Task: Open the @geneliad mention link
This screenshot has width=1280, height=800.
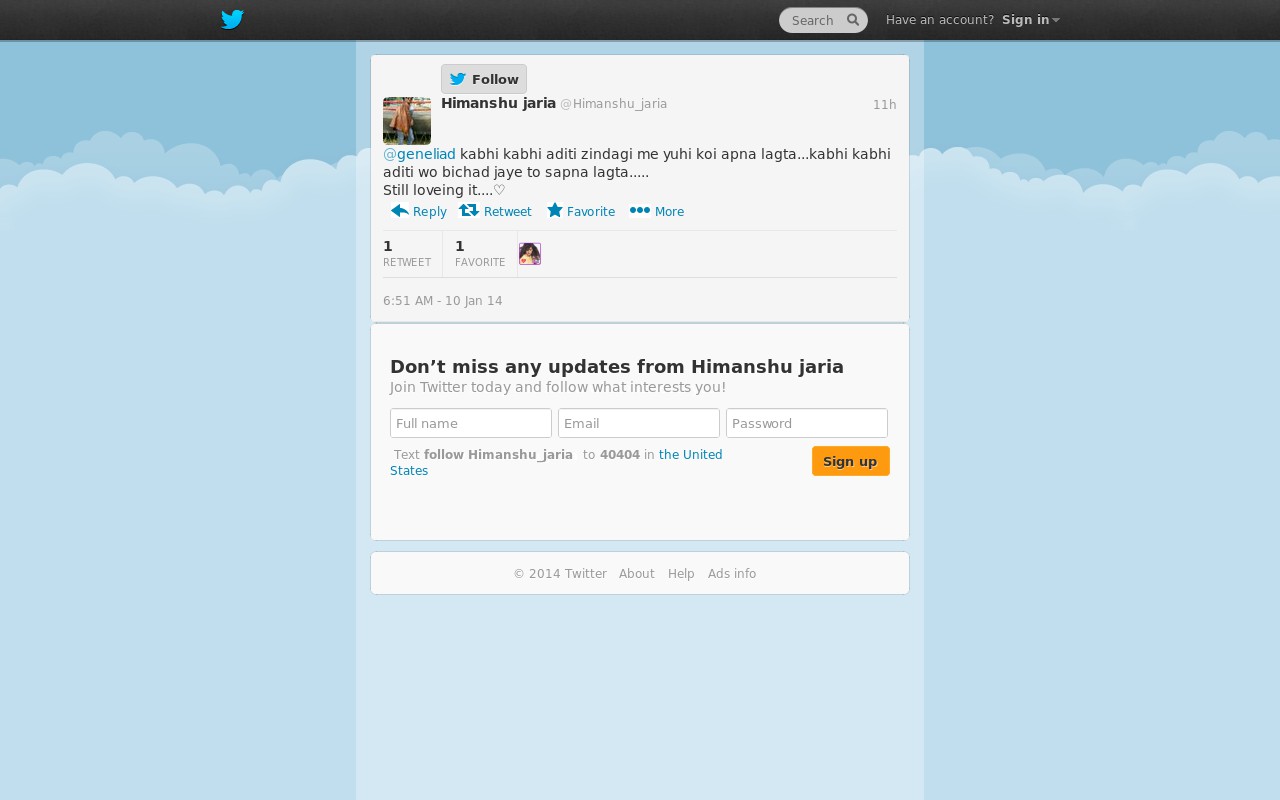Action: 419,154
